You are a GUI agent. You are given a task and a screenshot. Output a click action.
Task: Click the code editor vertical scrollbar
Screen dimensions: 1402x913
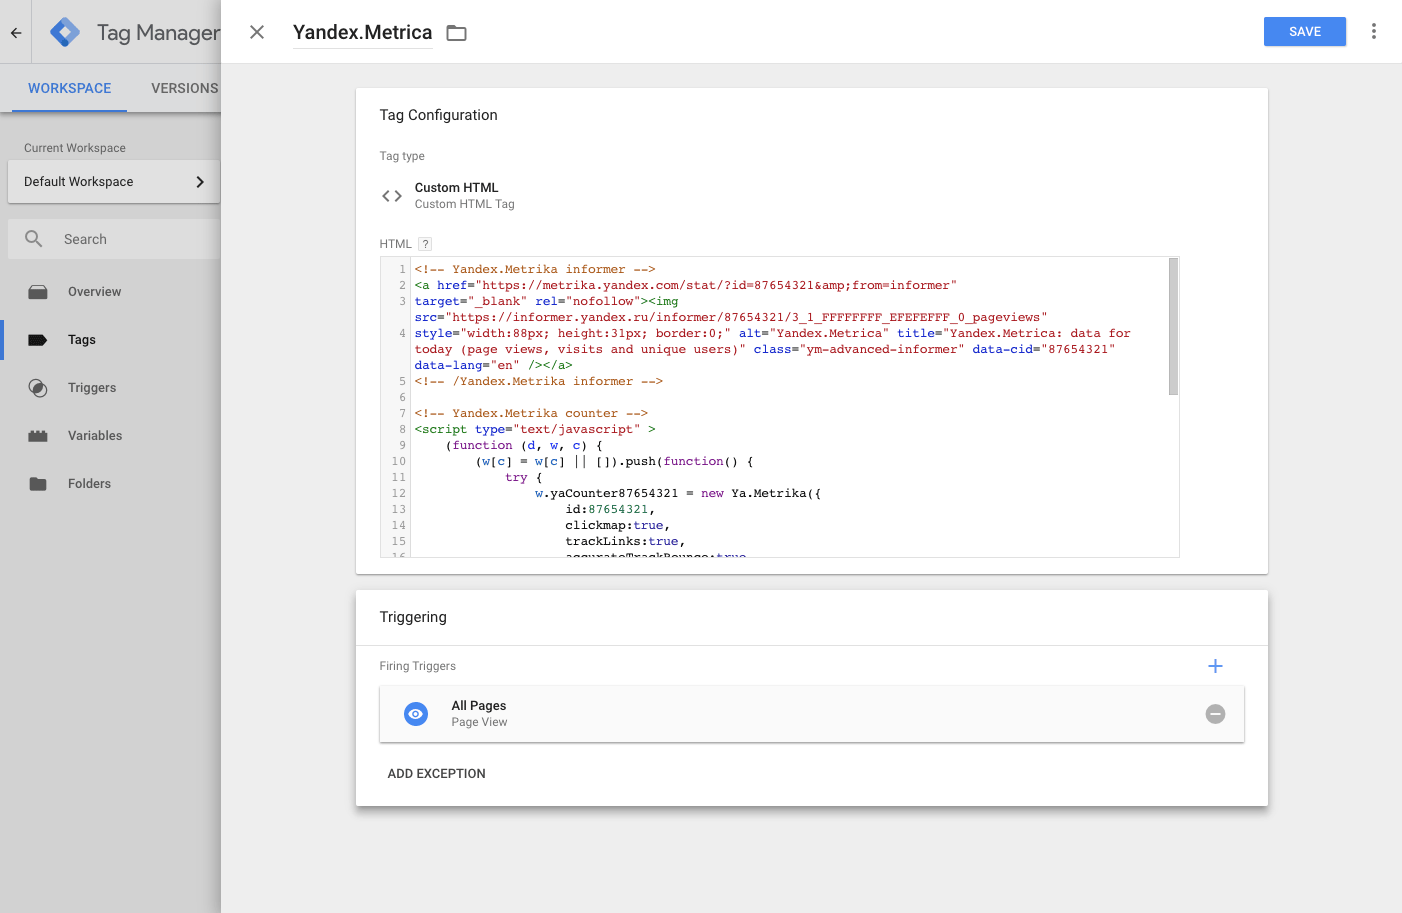pyautogui.click(x=1173, y=327)
